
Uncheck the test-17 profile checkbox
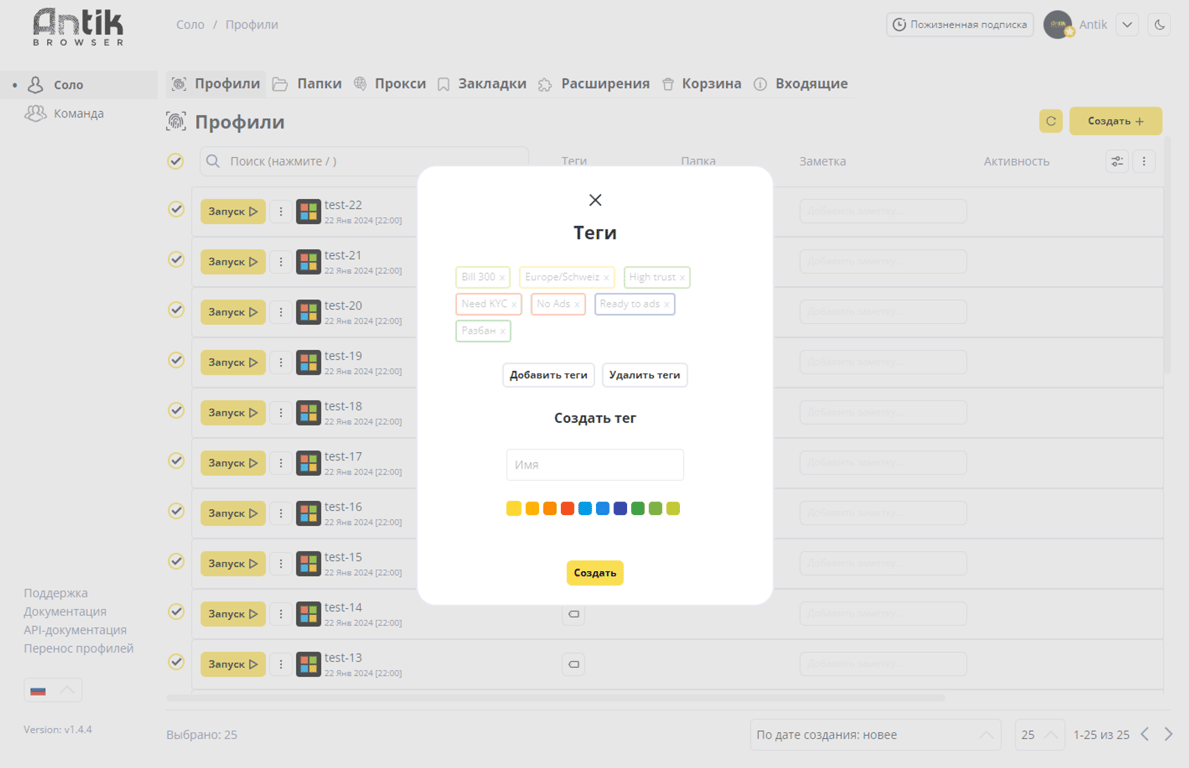[x=176, y=460]
